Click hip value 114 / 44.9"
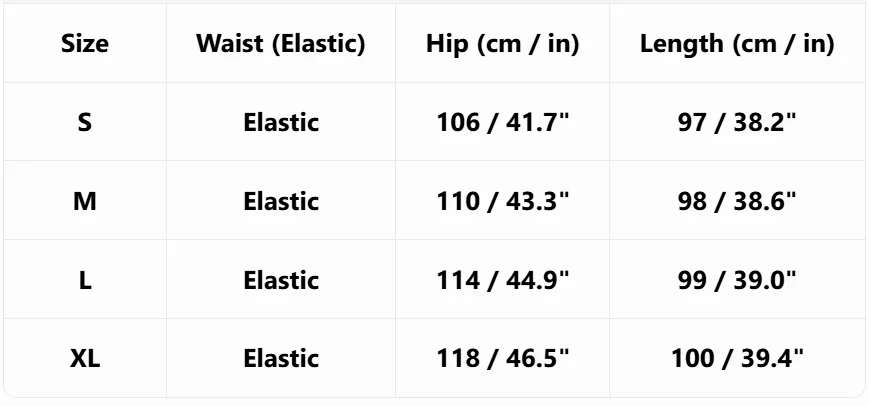 tap(503, 280)
